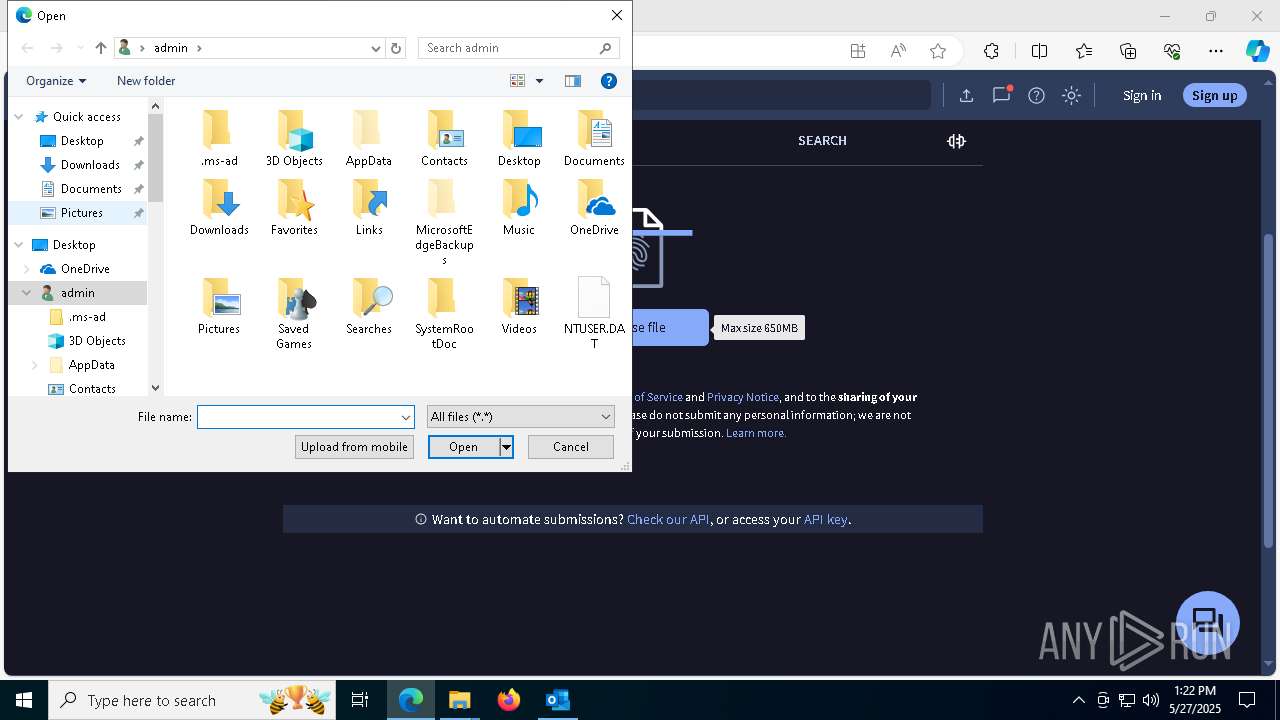The image size is (1280, 720).
Task: Select the Searches folder
Action: tap(369, 306)
